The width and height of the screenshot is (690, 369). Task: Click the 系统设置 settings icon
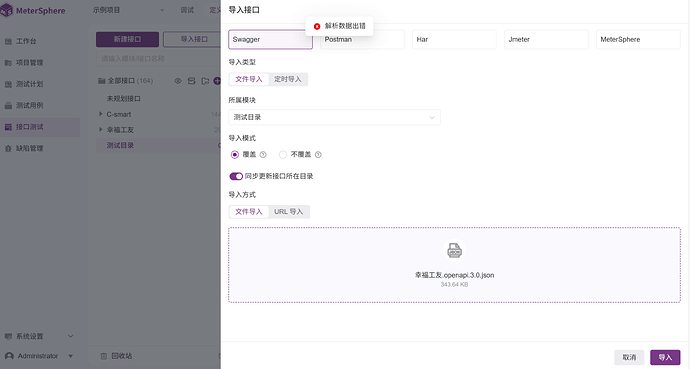[8, 336]
